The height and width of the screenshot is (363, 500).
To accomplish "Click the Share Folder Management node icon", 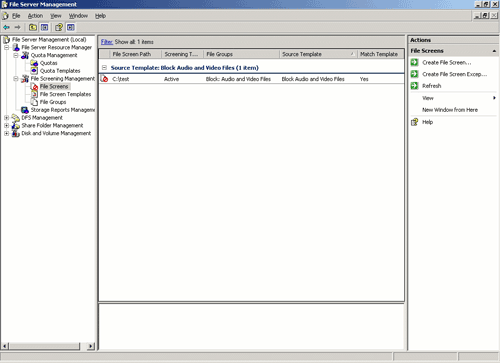I will coord(16,126).
